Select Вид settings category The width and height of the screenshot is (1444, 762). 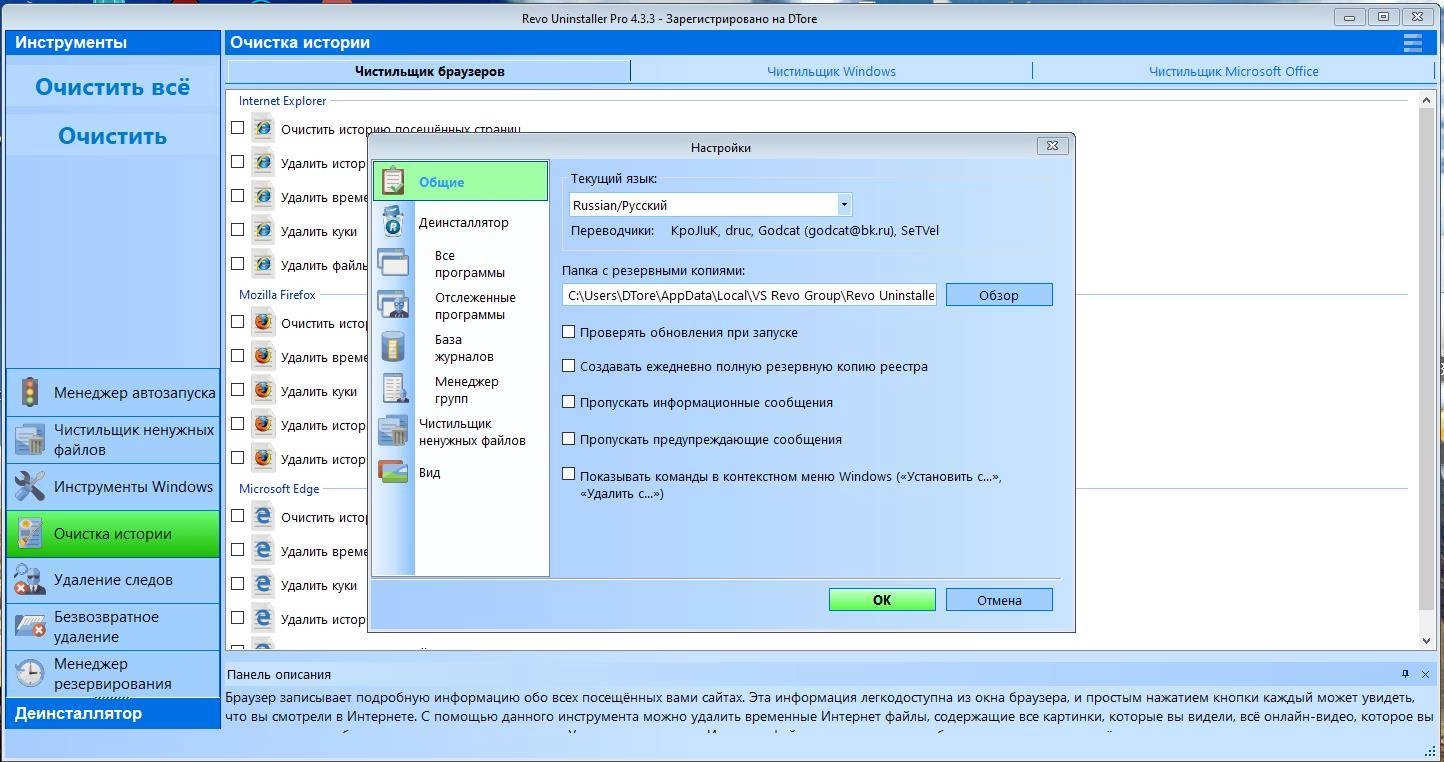click(429, 472)
